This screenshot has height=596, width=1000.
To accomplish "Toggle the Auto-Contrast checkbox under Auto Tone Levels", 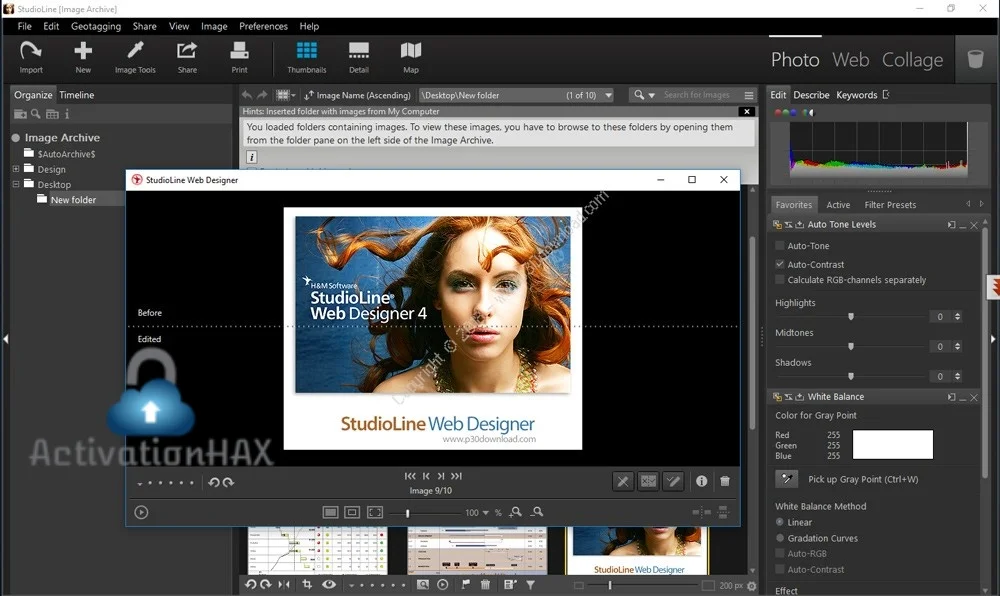I will (779, 264).
